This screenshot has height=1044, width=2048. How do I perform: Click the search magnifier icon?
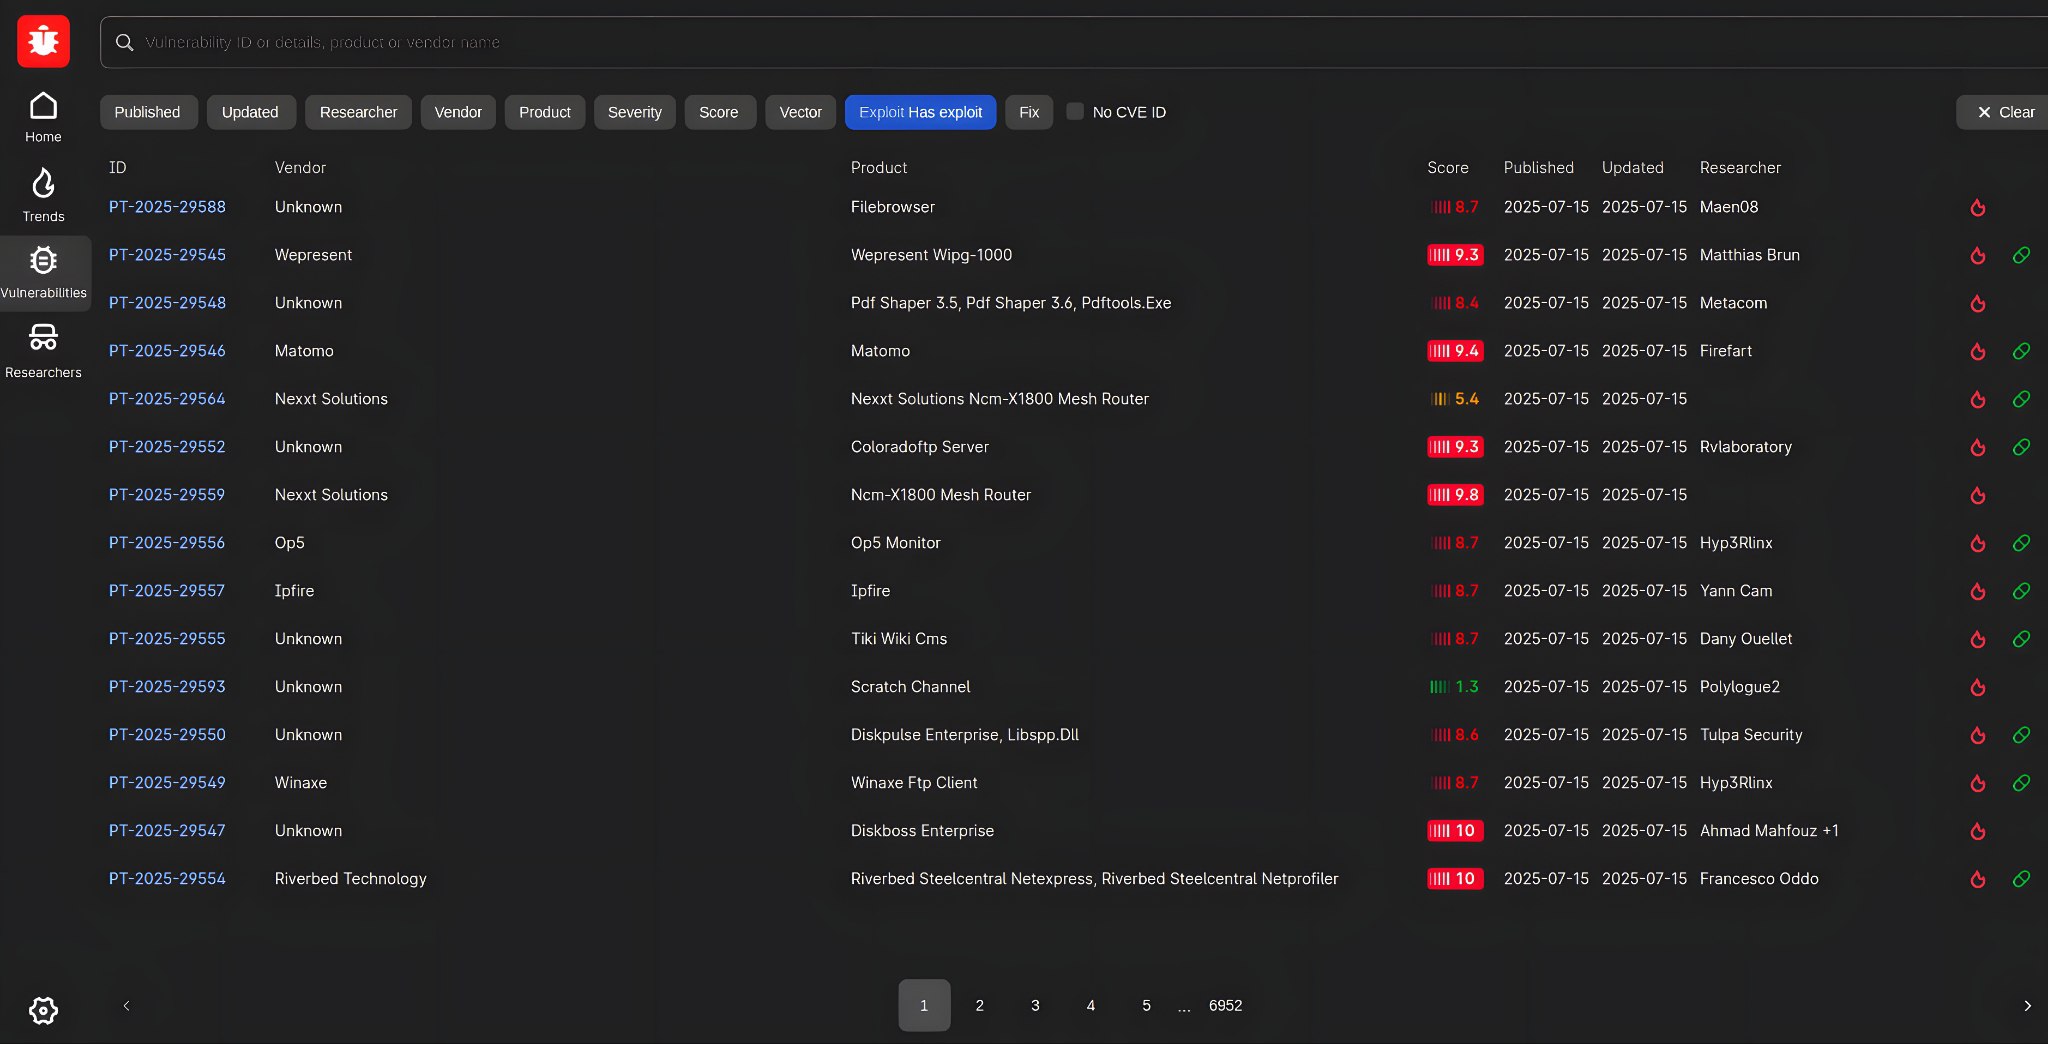[x=124, y=42]
